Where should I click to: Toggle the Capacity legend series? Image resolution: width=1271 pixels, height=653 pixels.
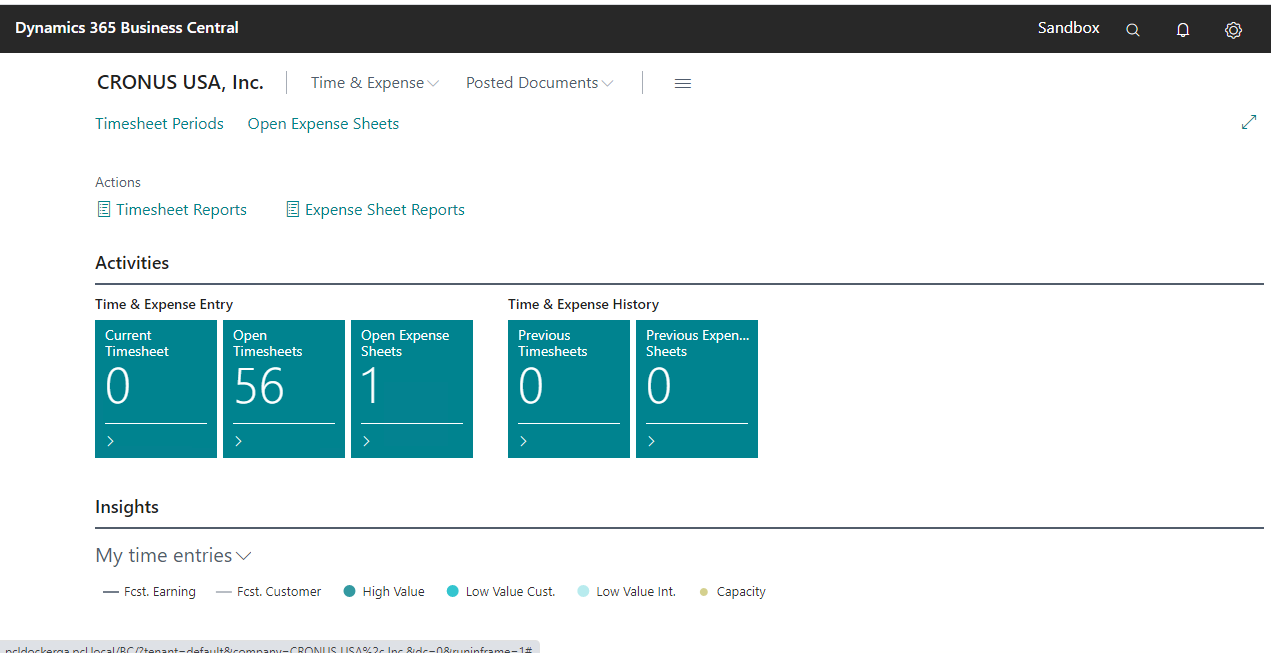click(732, 592)
